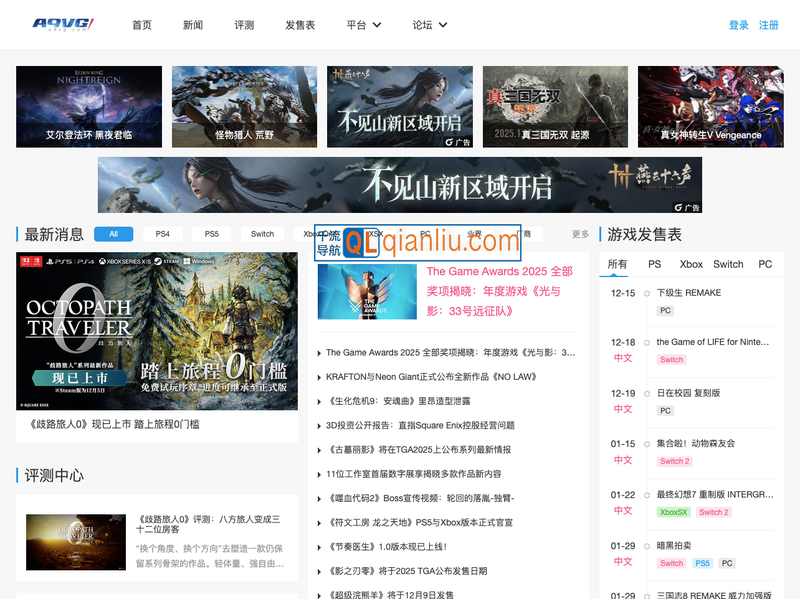
Task: Open the 评测 navigation item
Action: 244,25
